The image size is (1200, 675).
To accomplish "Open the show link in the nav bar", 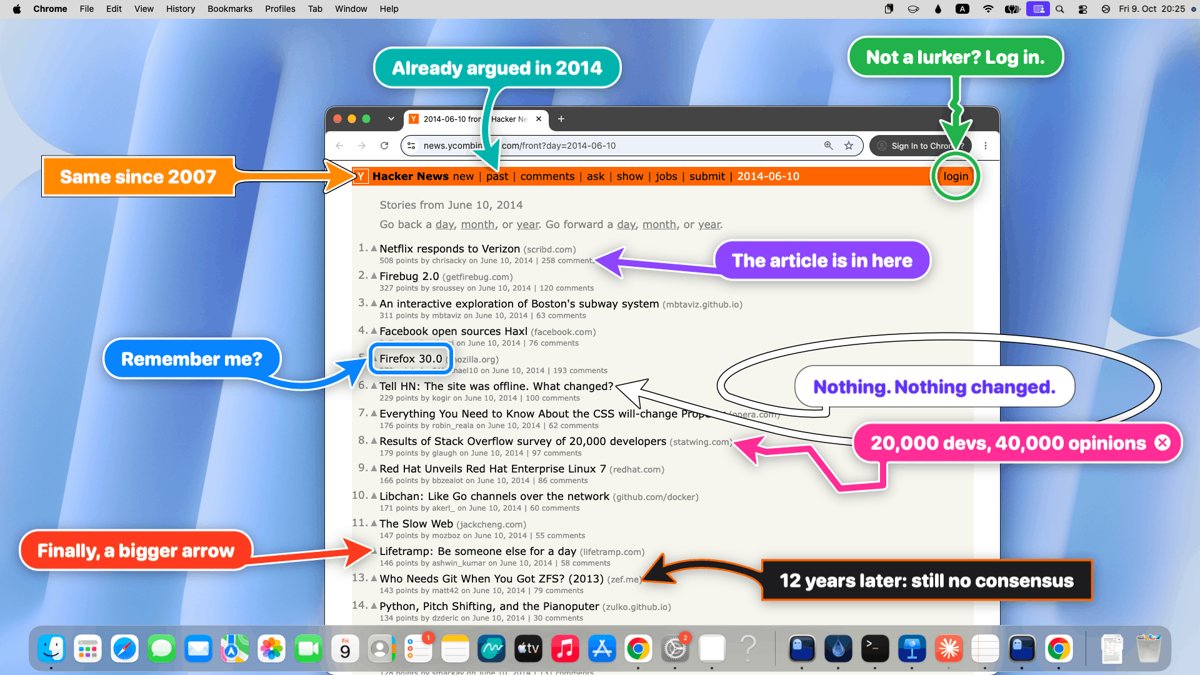I will [630, 177].
